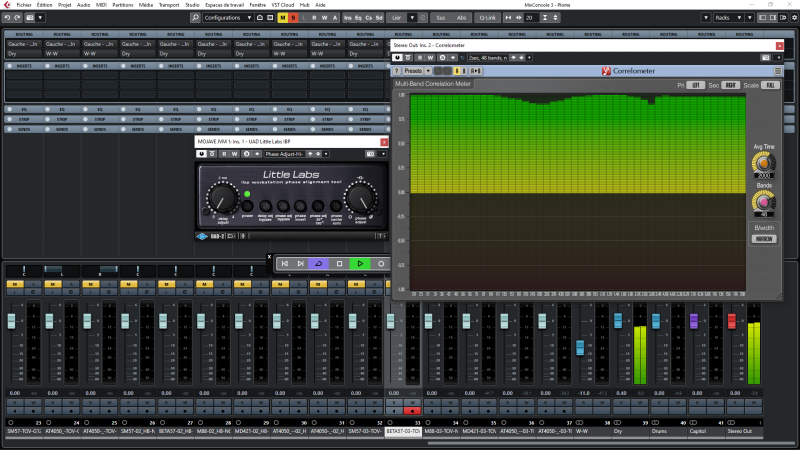The width and height of the screenshot is (800, 450).
Task: Click the record button in transport bar
Action: 380,263
